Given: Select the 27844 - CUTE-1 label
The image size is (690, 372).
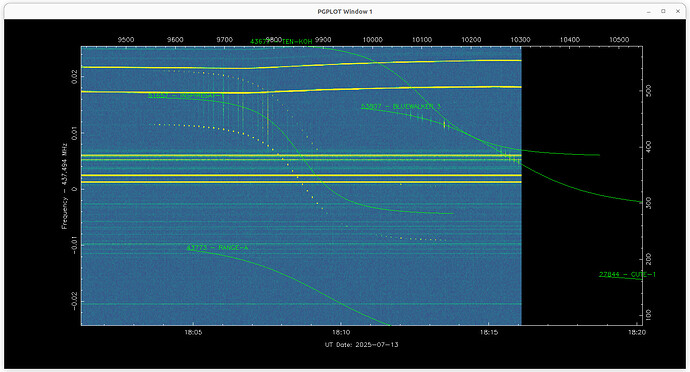Looking at the screenshot, I should pyautogui.click(x=627, y=275).
